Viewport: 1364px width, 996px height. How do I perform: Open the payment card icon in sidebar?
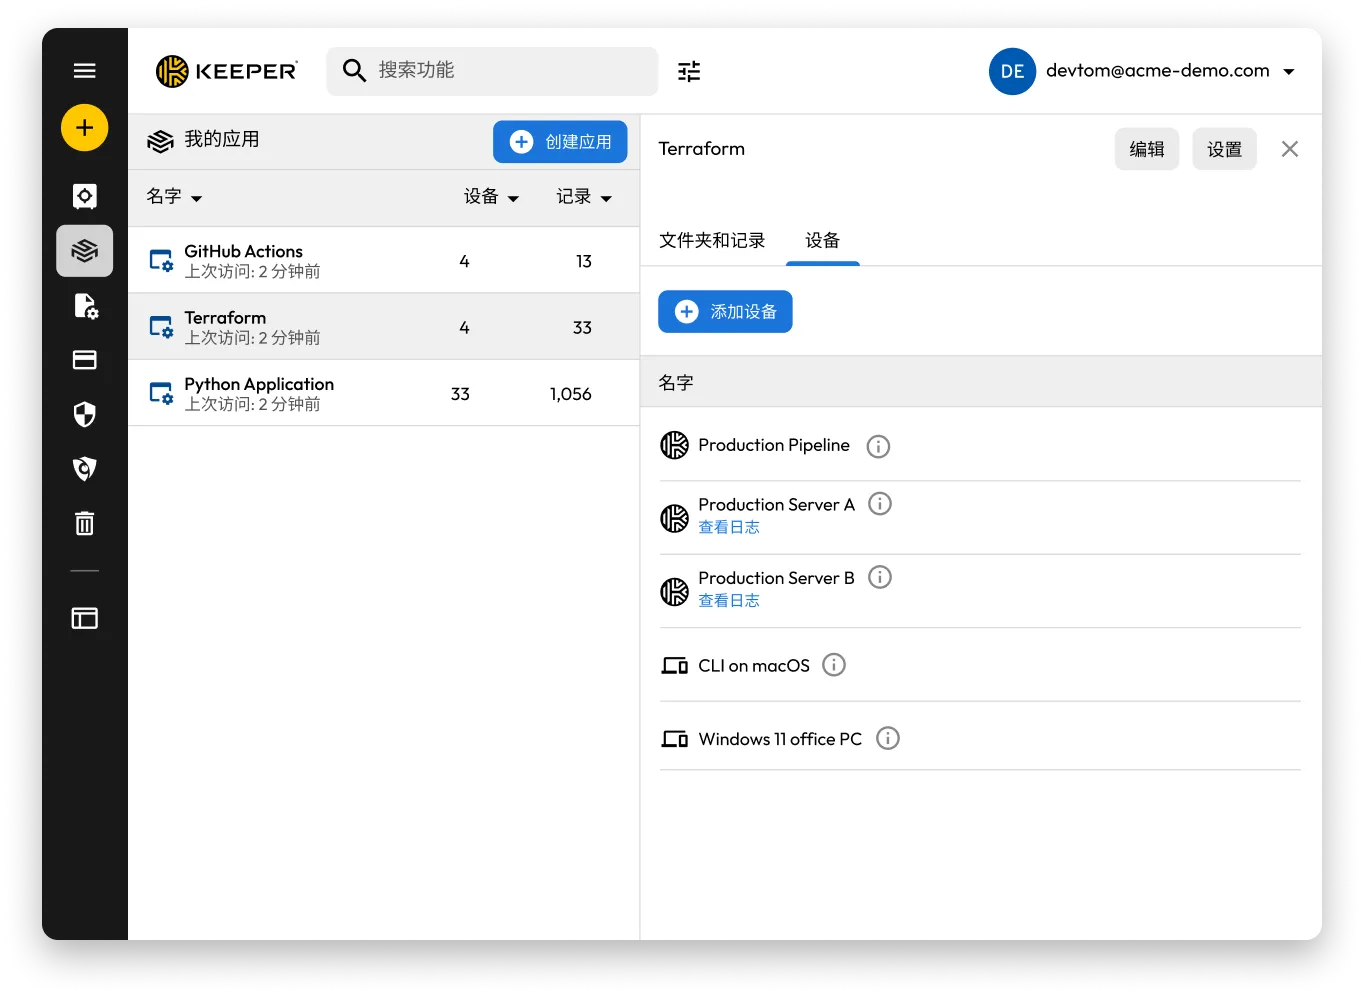pos(85,360)
